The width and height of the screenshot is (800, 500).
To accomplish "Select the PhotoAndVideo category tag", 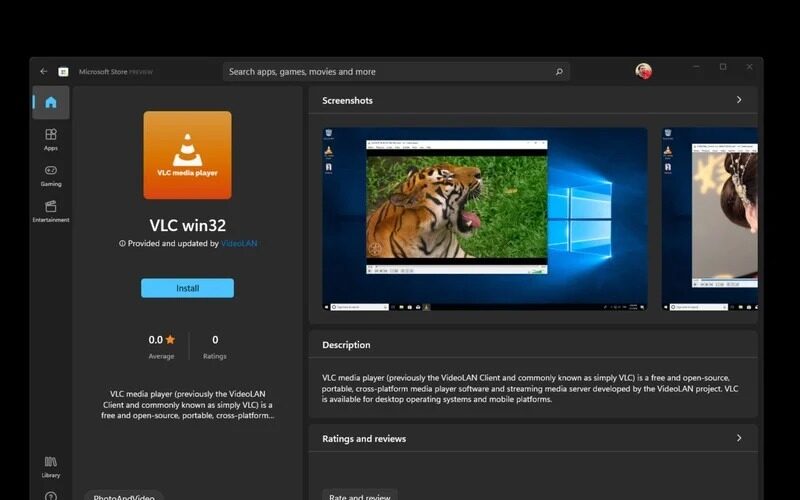I will coord(124,496).
